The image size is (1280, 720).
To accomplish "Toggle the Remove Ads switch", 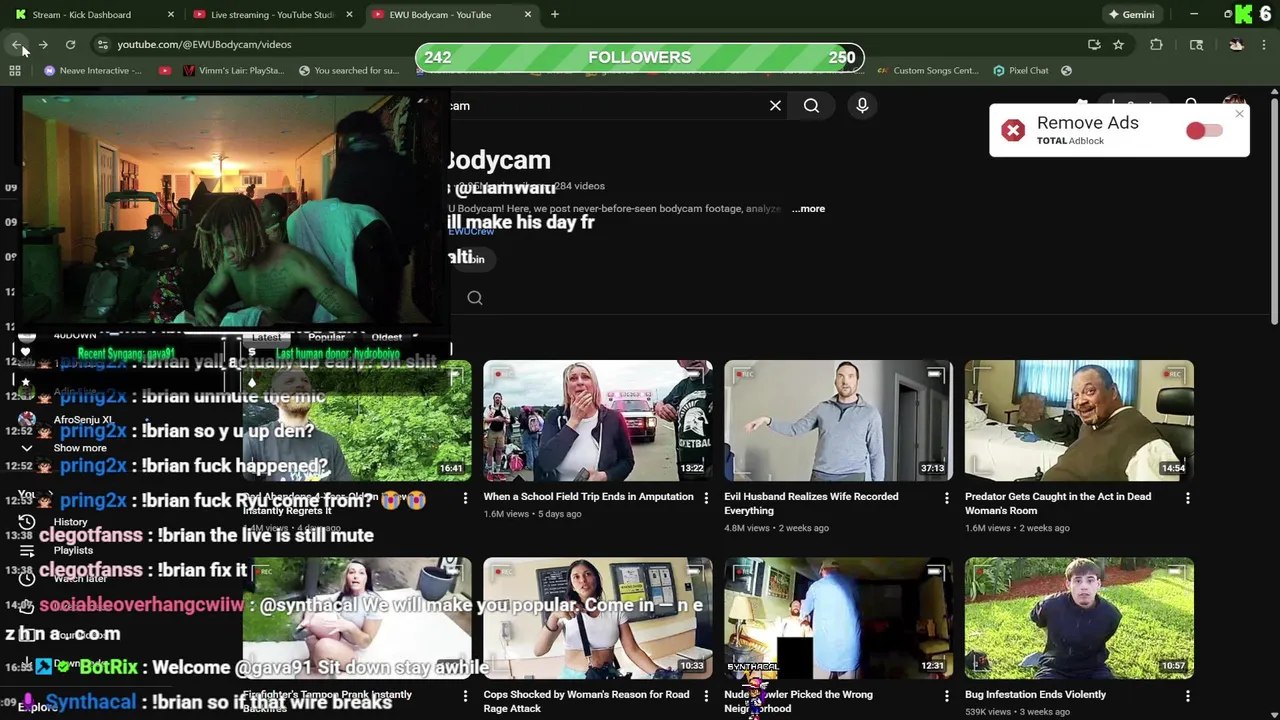I will tap(1204, 131).
